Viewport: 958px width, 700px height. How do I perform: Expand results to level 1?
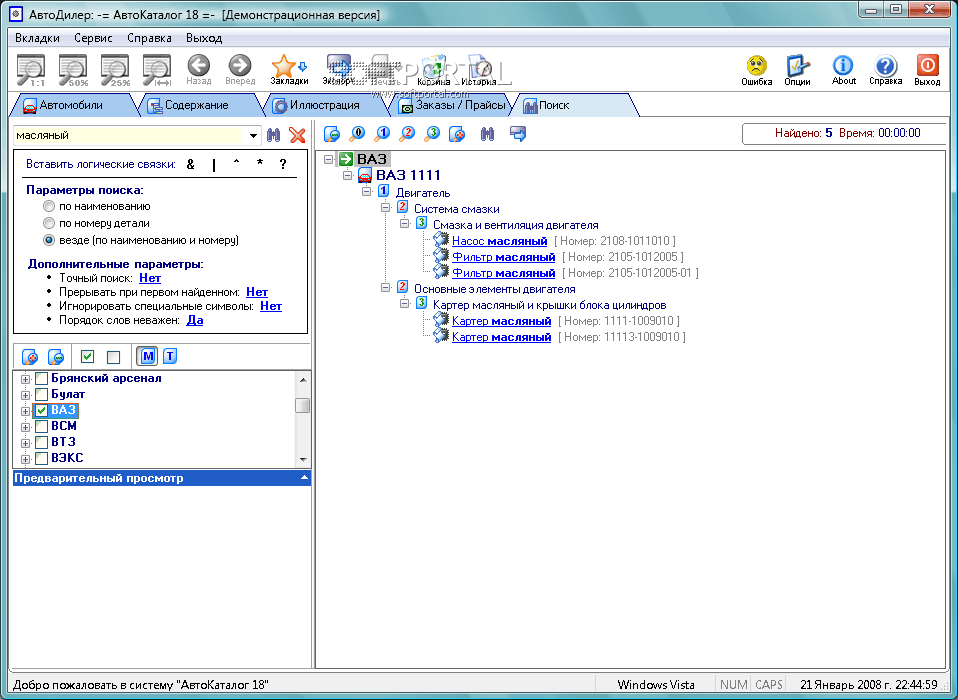point(382,133)
